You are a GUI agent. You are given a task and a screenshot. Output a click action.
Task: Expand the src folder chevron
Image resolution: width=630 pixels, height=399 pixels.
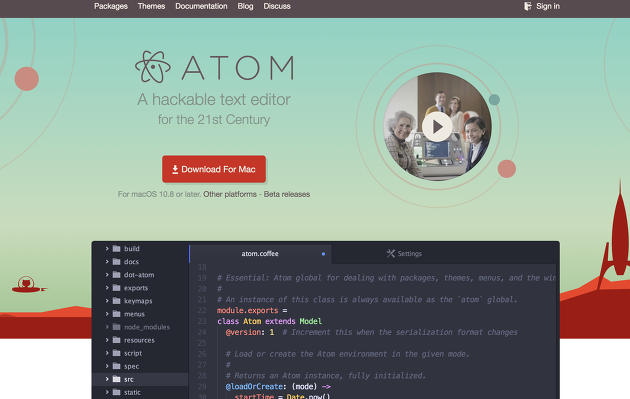[107, 379]
